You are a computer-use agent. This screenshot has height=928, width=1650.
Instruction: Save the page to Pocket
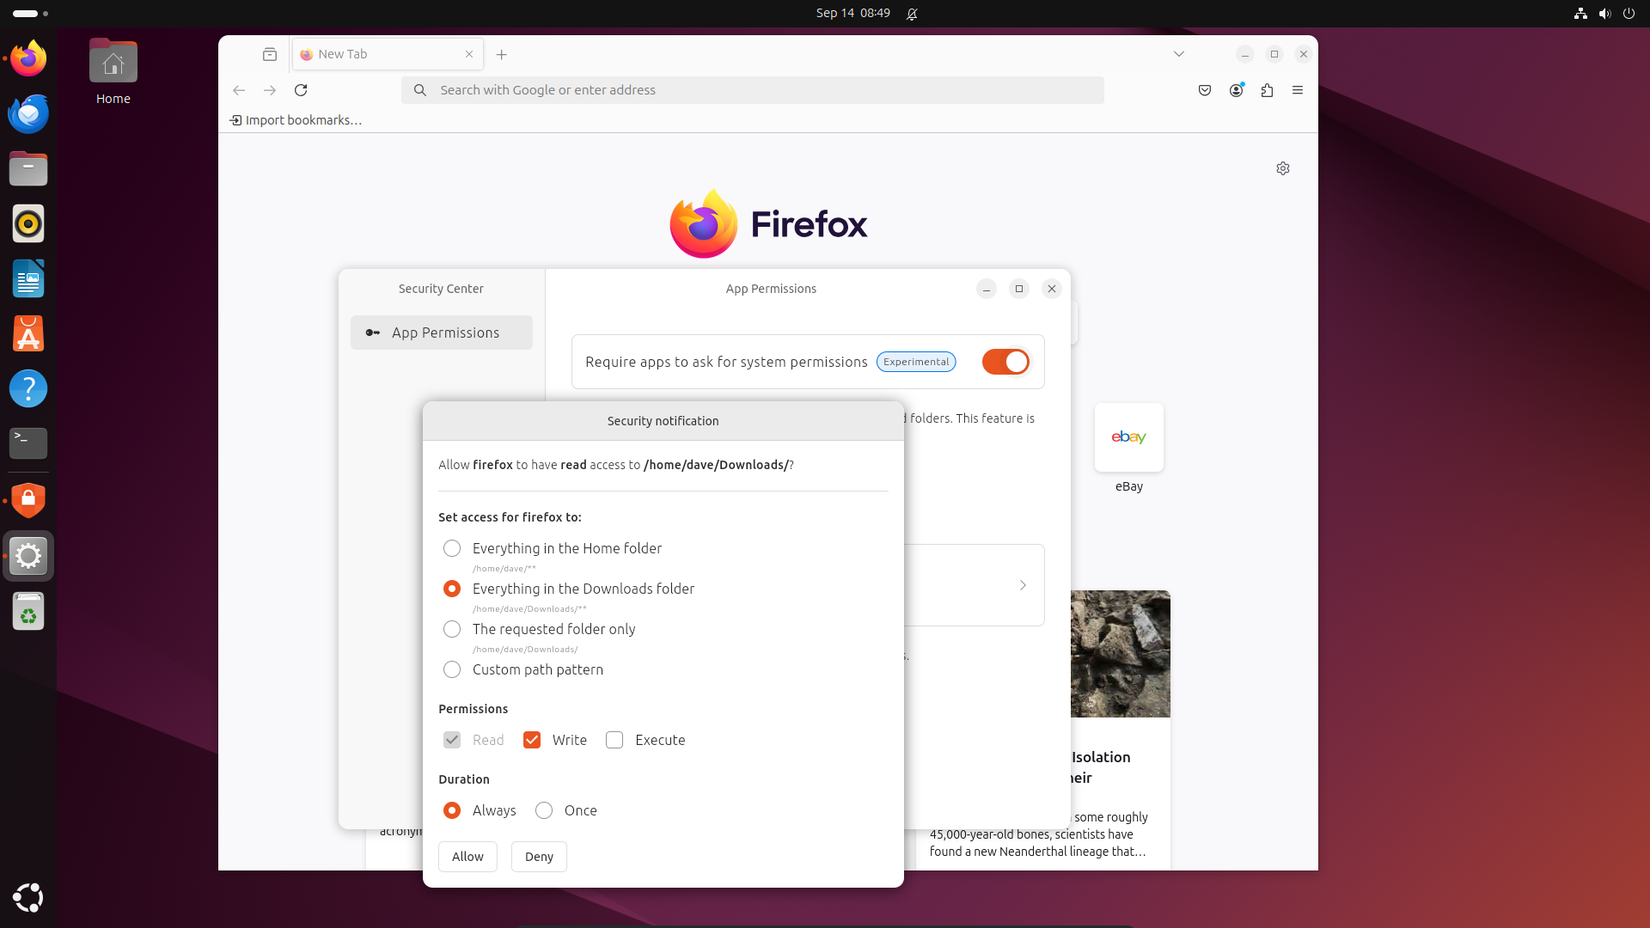(1204, 90)
